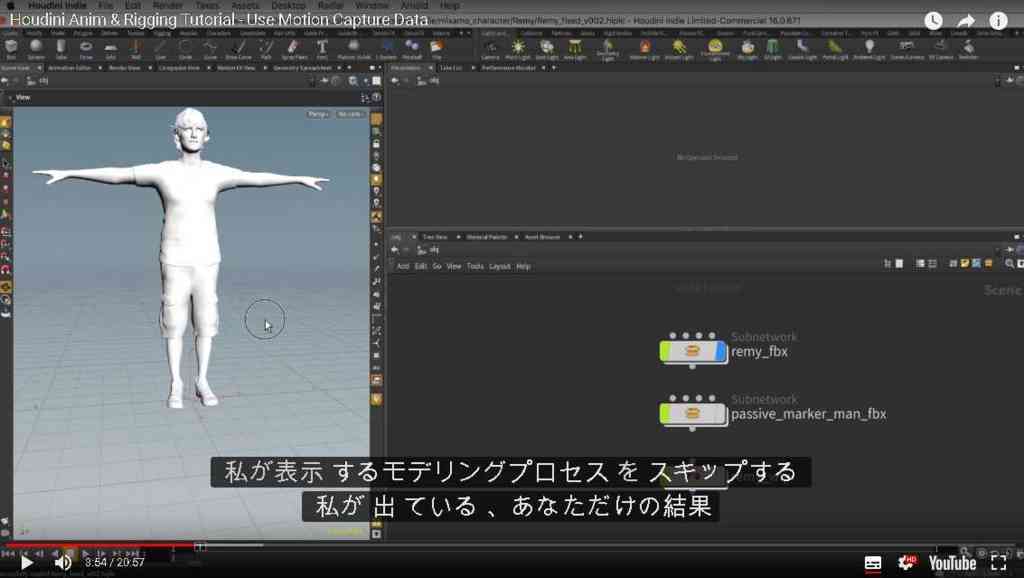Open YouTube video info card
The width and height of the screenshot is (1024, 578).
pyautogui.click(x=999, y=21)
